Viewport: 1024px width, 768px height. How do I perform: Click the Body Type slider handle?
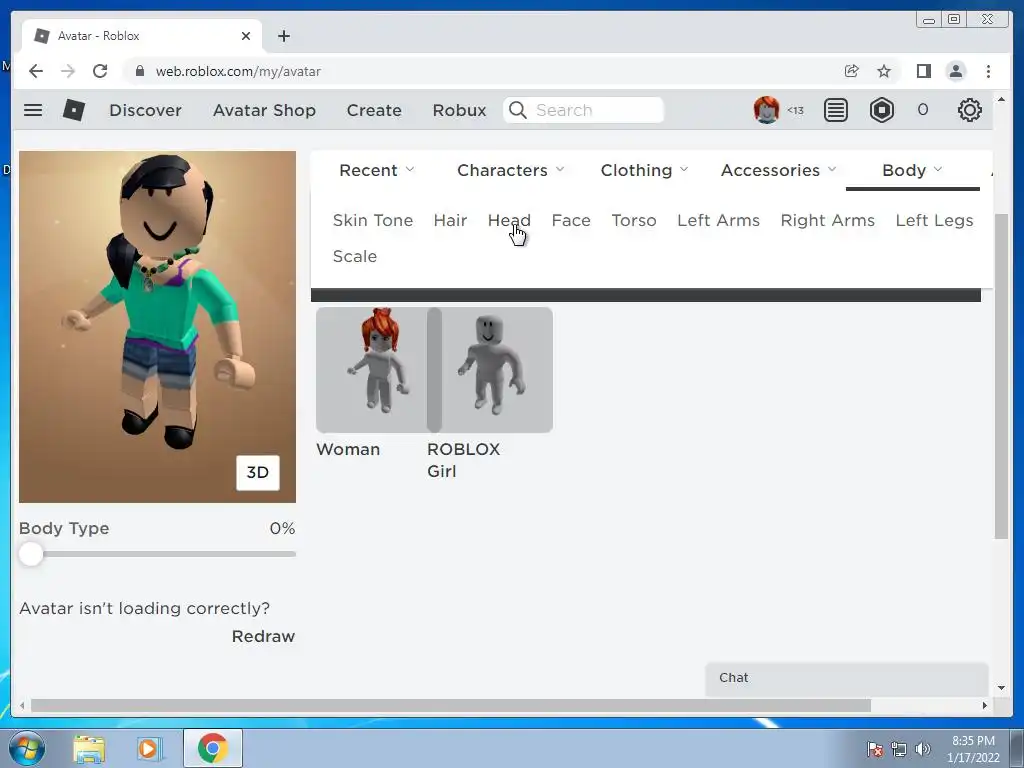coord(31,554)
